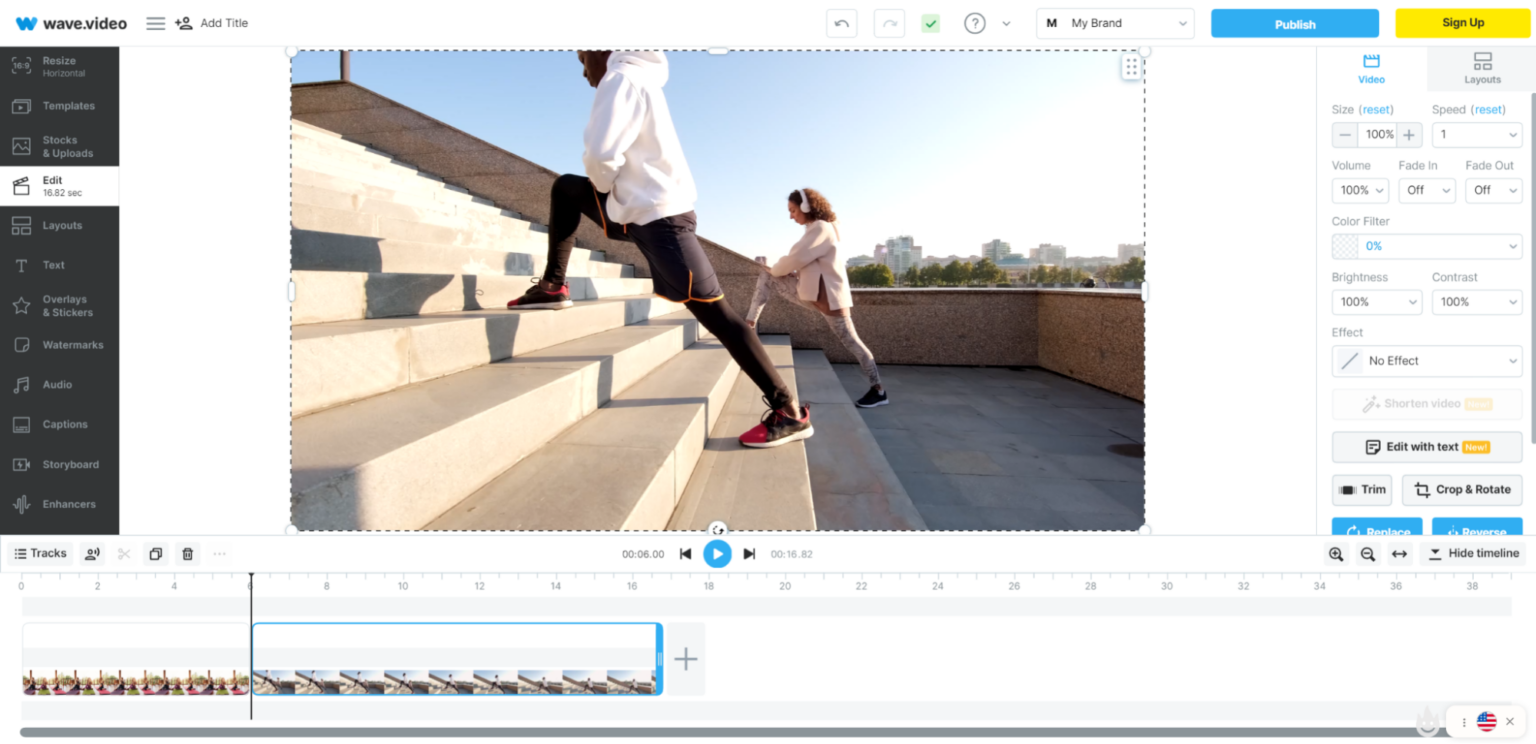The height and width of the screenshot is (744, 1536).
Task: Open the Fade In dropdown
Action: pos(1426,190)
